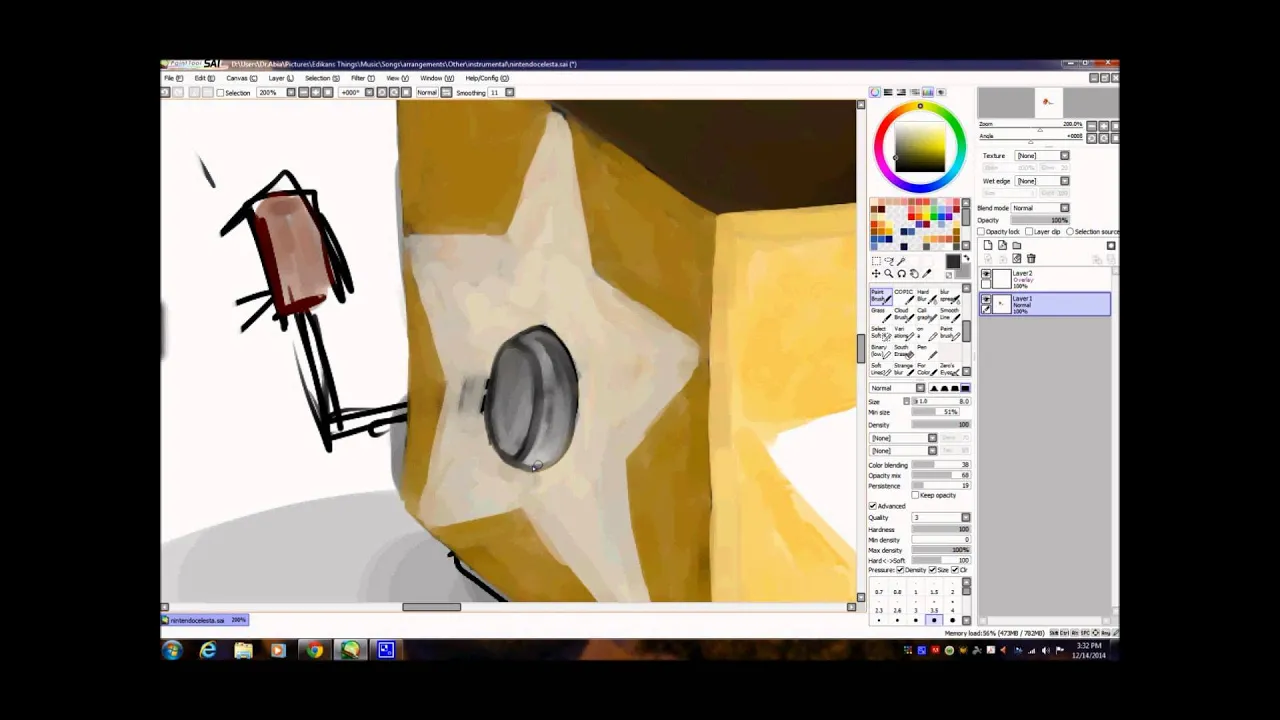Screen dimensions: 1280x720
Task: Choose the Smooth Line brush
Action: coord(950,315)
